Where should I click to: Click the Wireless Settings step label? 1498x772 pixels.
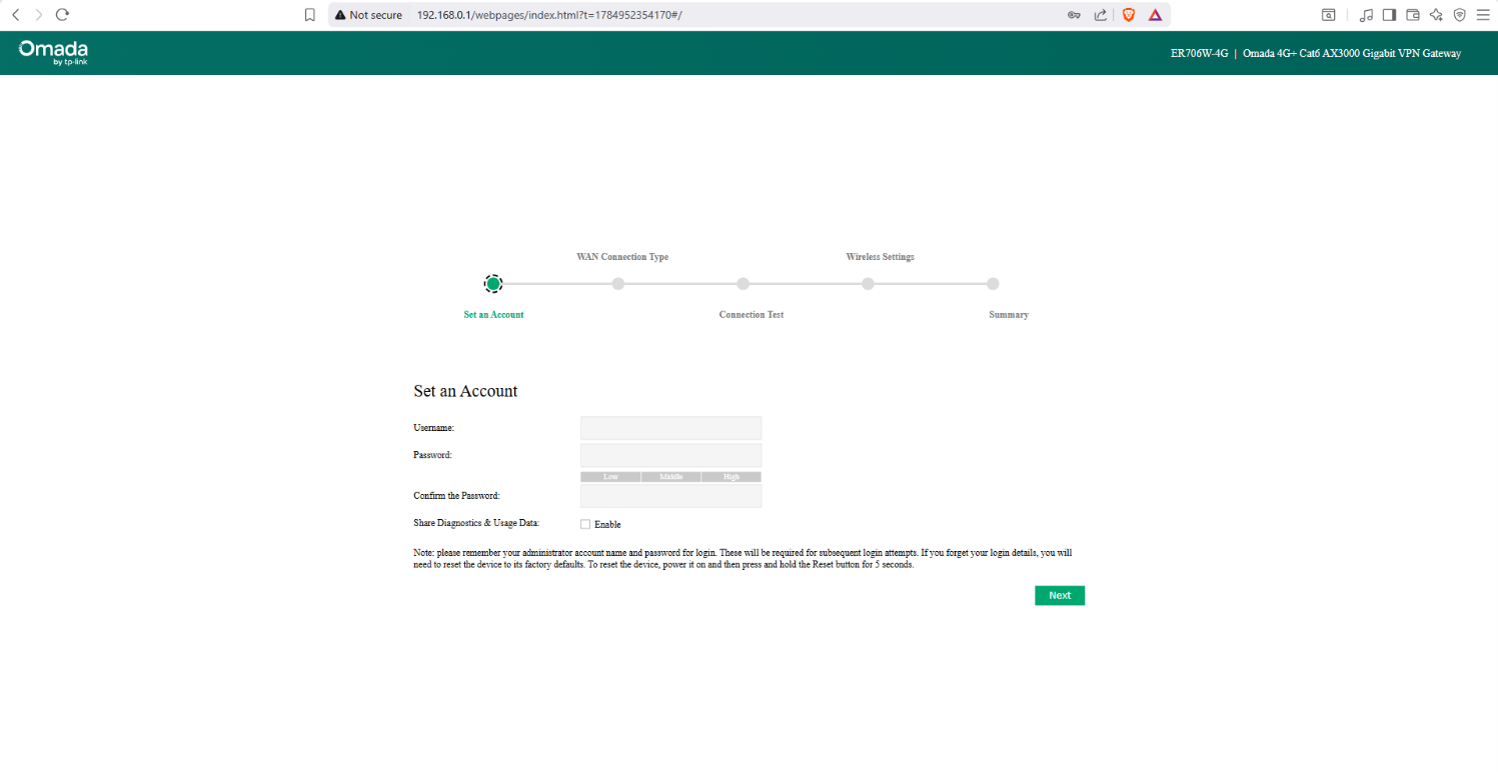click(880, 257)
